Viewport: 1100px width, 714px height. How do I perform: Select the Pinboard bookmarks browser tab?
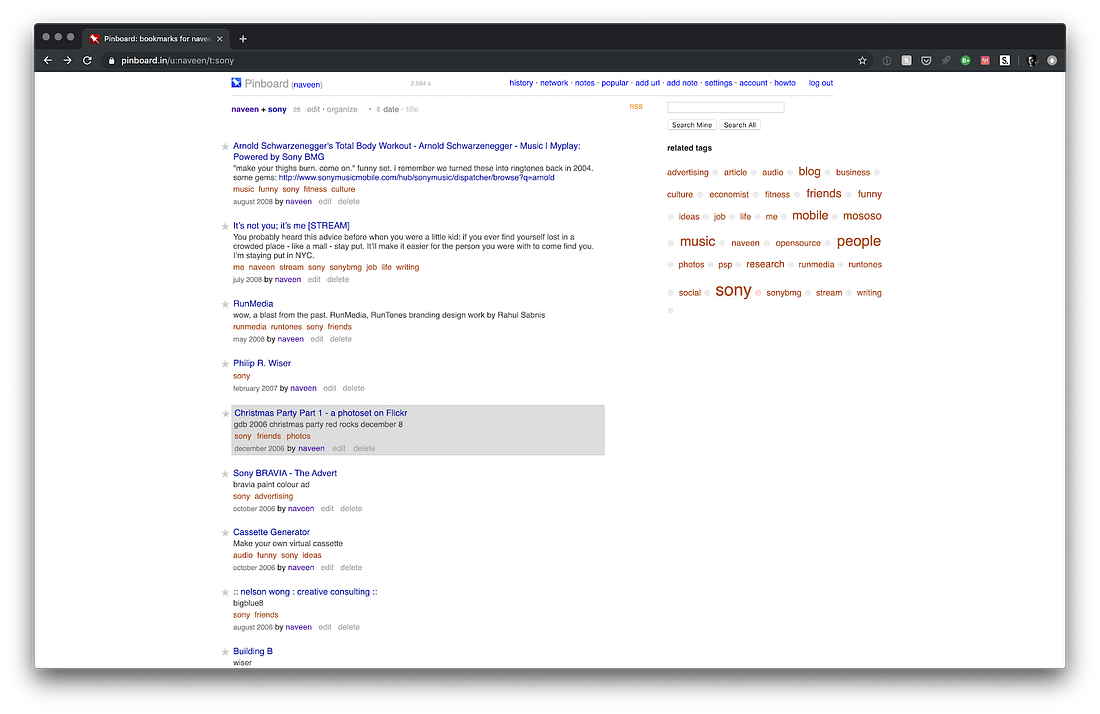click(156, 39)
